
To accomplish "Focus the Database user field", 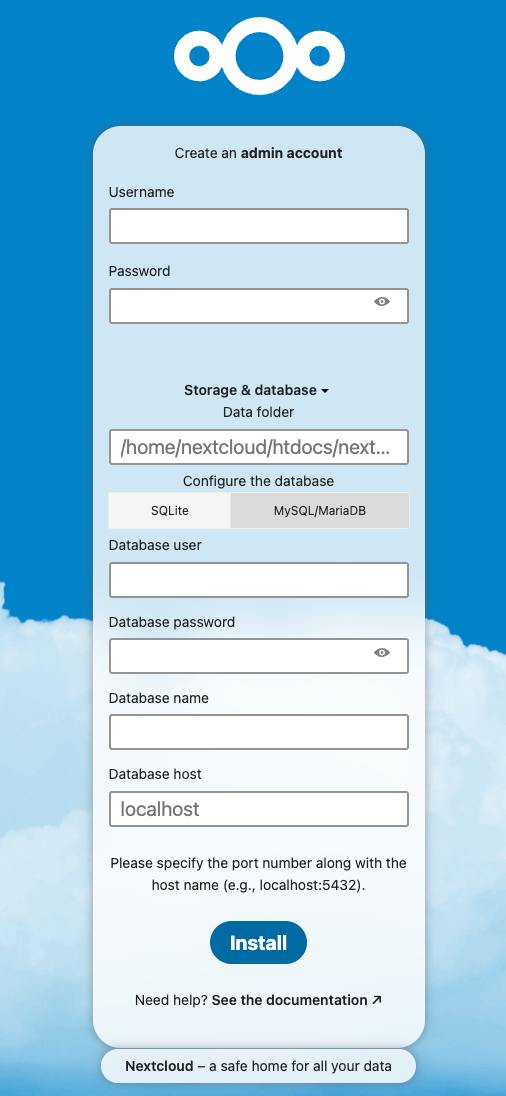I will 259,580.
